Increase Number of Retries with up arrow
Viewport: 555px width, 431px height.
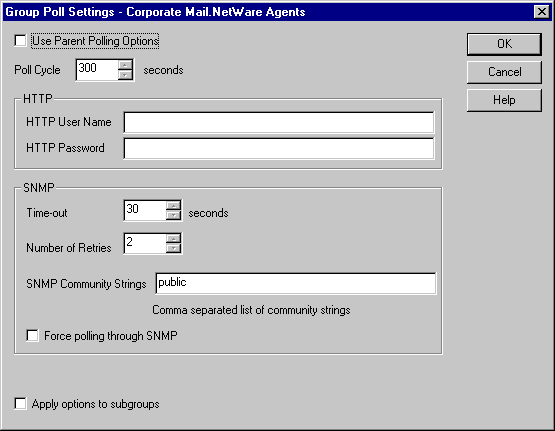click(x=173, y=239)
